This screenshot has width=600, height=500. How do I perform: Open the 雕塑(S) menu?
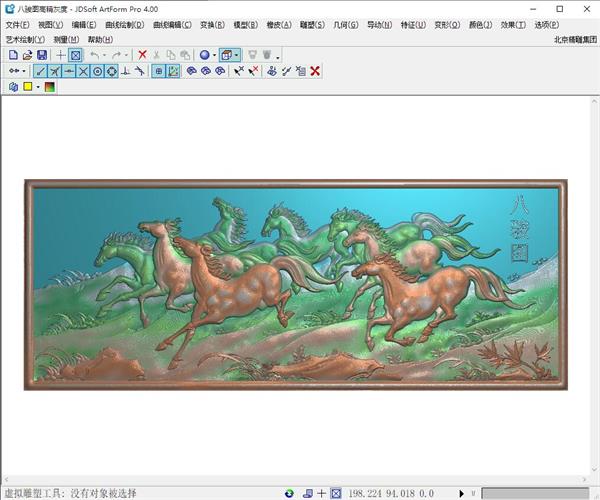[x=312, y=25]
